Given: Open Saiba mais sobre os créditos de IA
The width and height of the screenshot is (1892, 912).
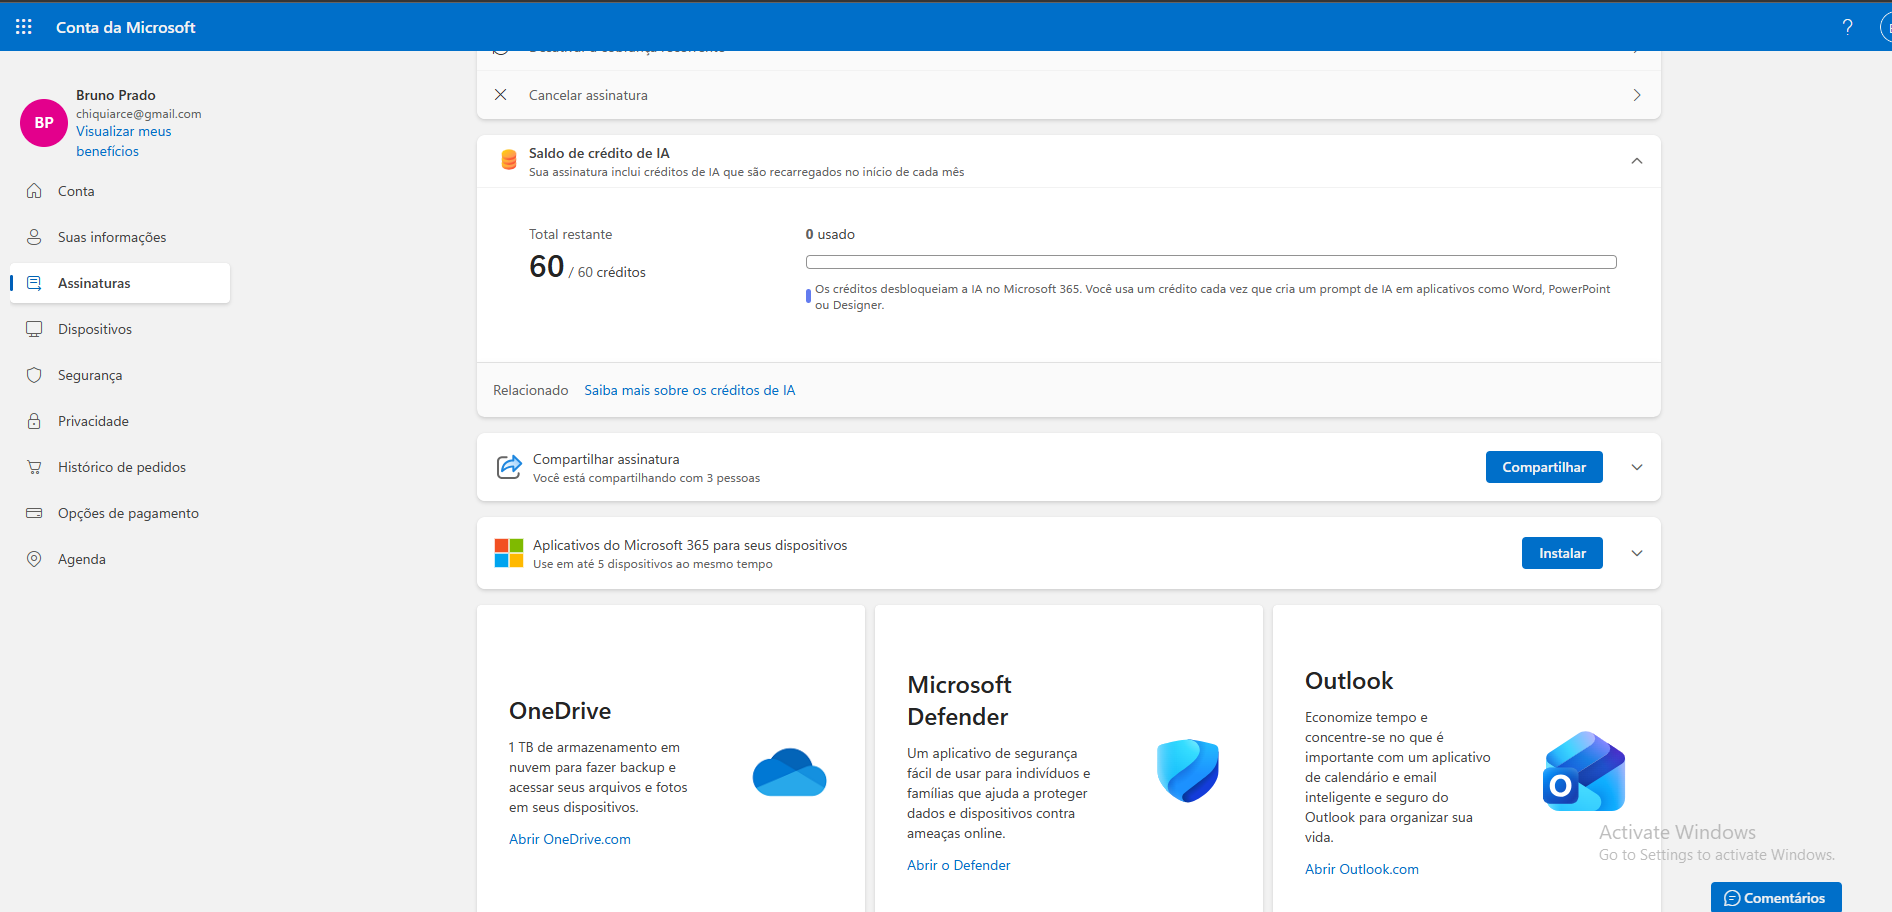Looking at the screenshot, I should coord(690,390).
